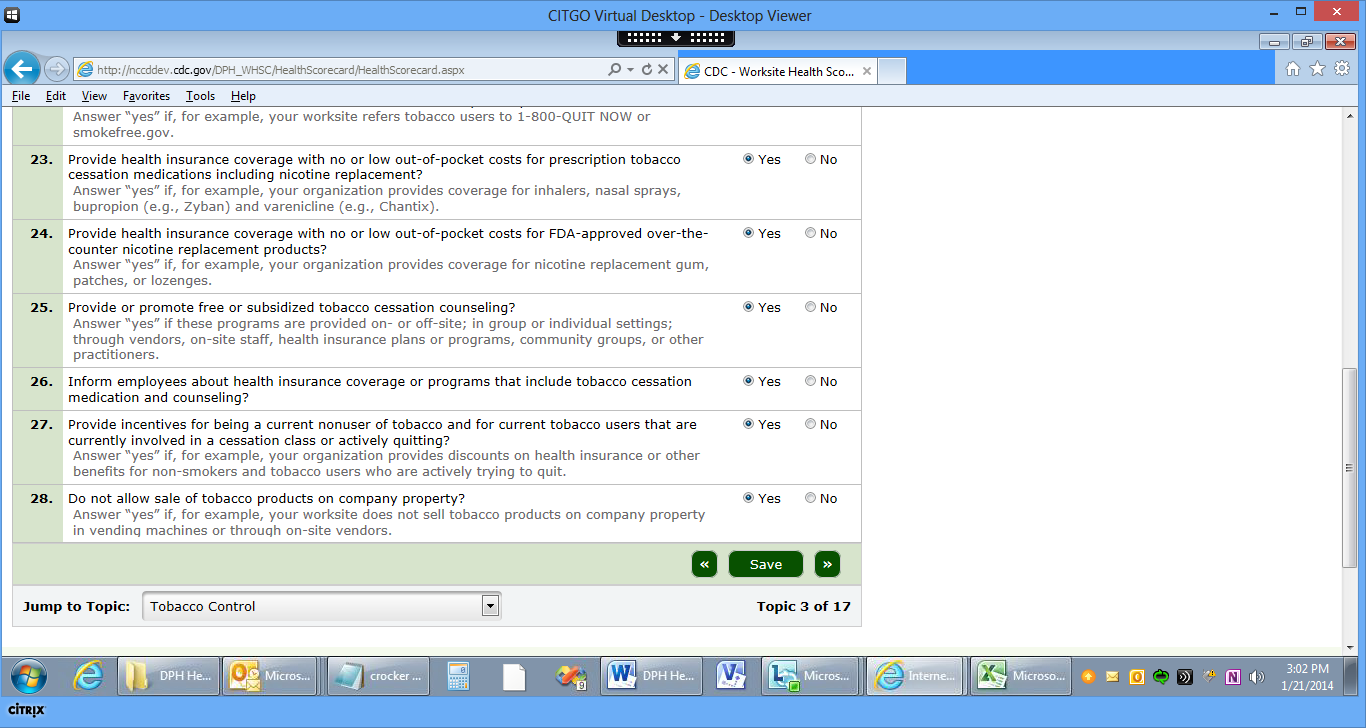
Task: Open the crocker notepad taskbar item
Action: (379, 676)
